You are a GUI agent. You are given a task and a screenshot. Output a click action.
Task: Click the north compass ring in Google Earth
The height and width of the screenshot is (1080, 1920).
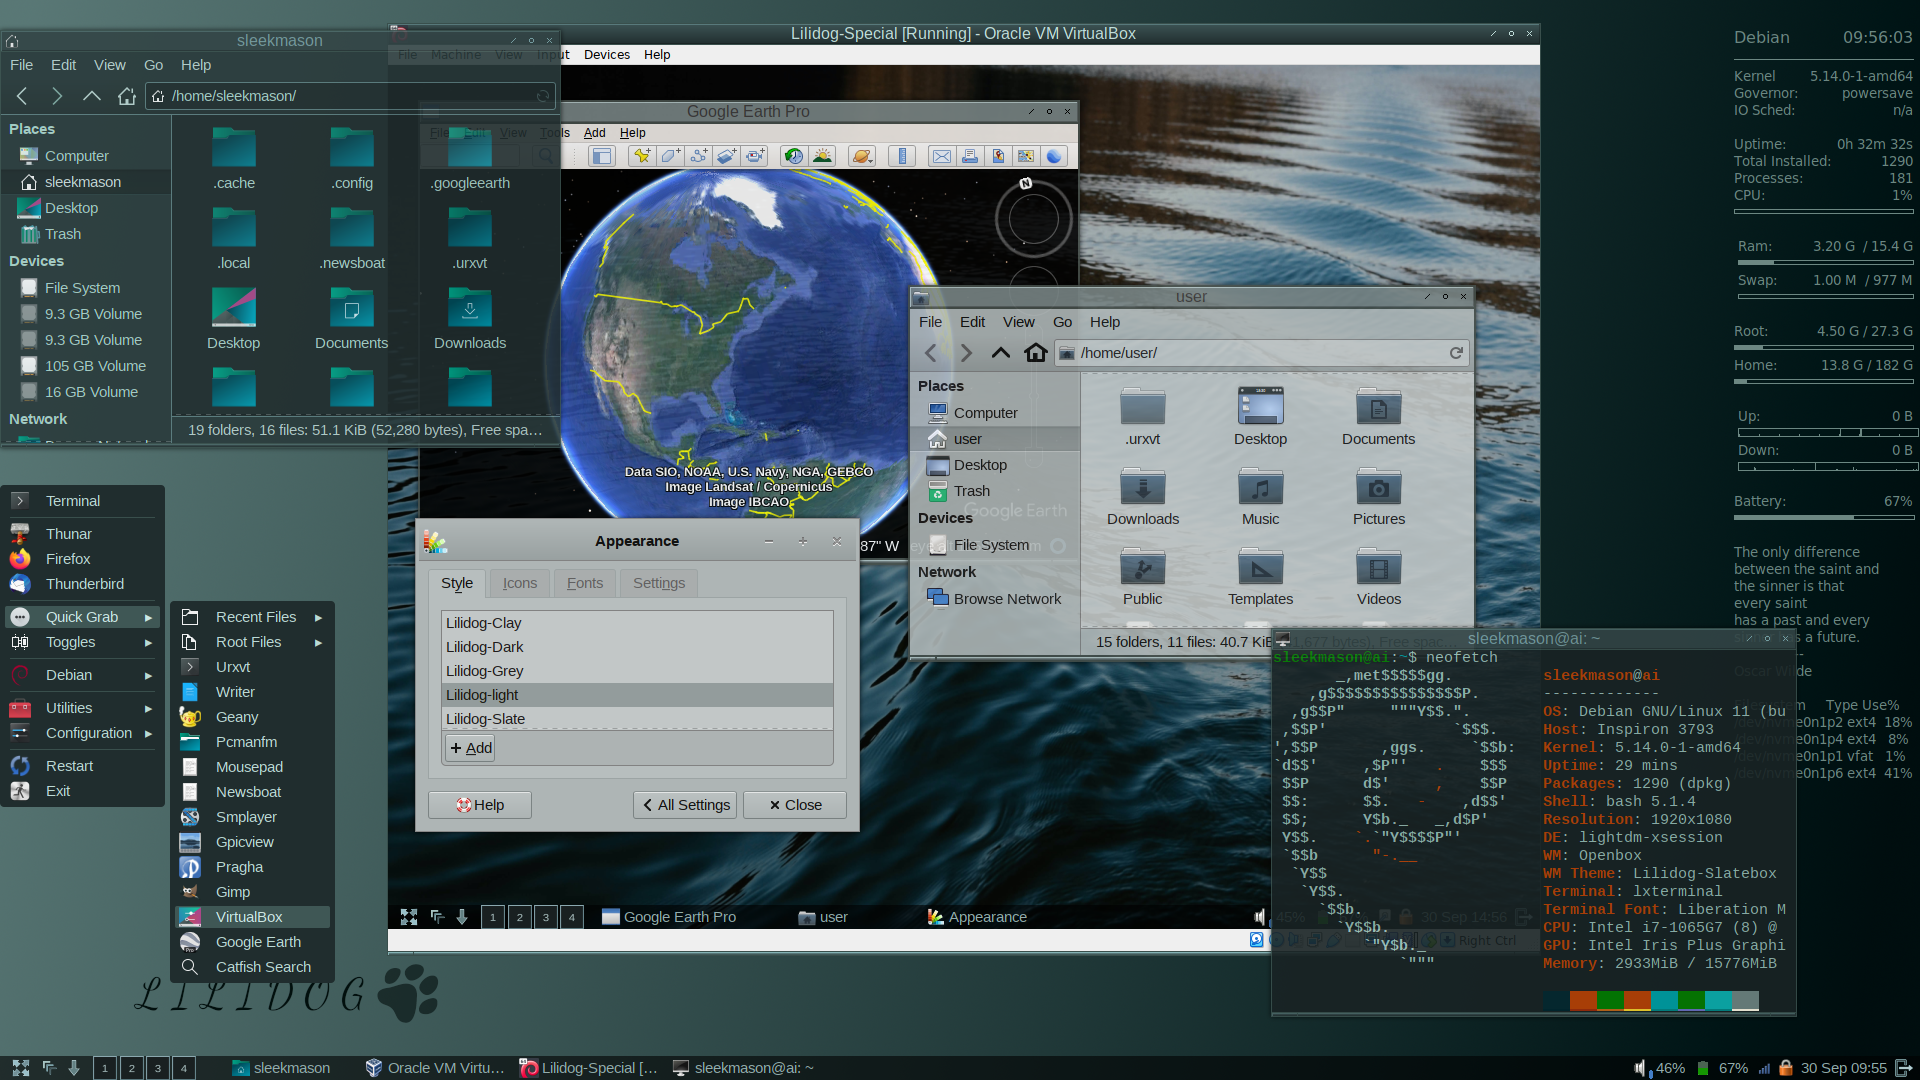[1034, 219]
